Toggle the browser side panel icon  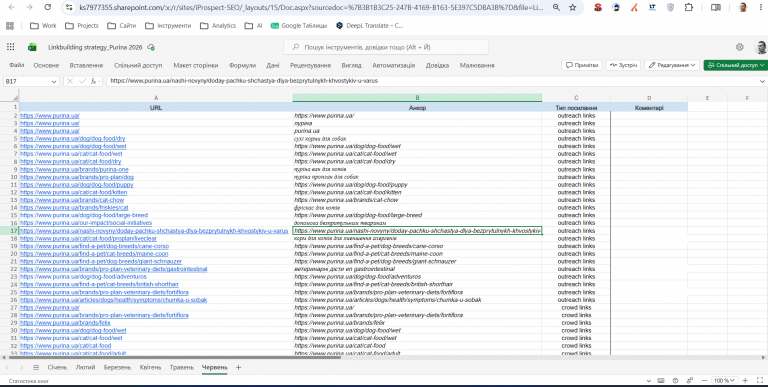pyautogui.click(x=716, y=7)
